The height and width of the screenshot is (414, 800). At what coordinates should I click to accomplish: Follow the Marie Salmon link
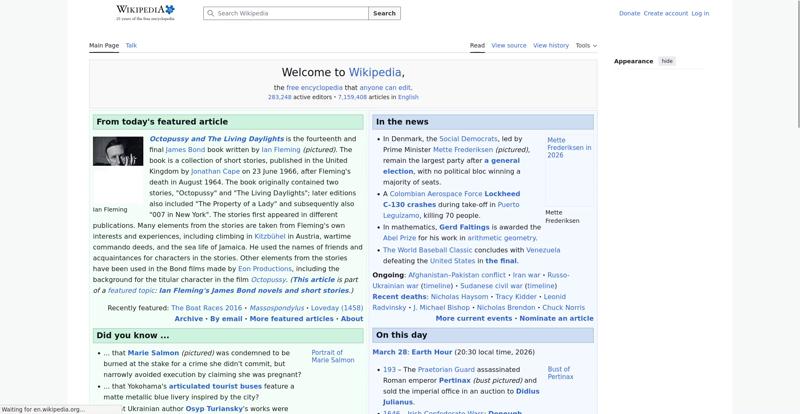(x=153, y=353)
